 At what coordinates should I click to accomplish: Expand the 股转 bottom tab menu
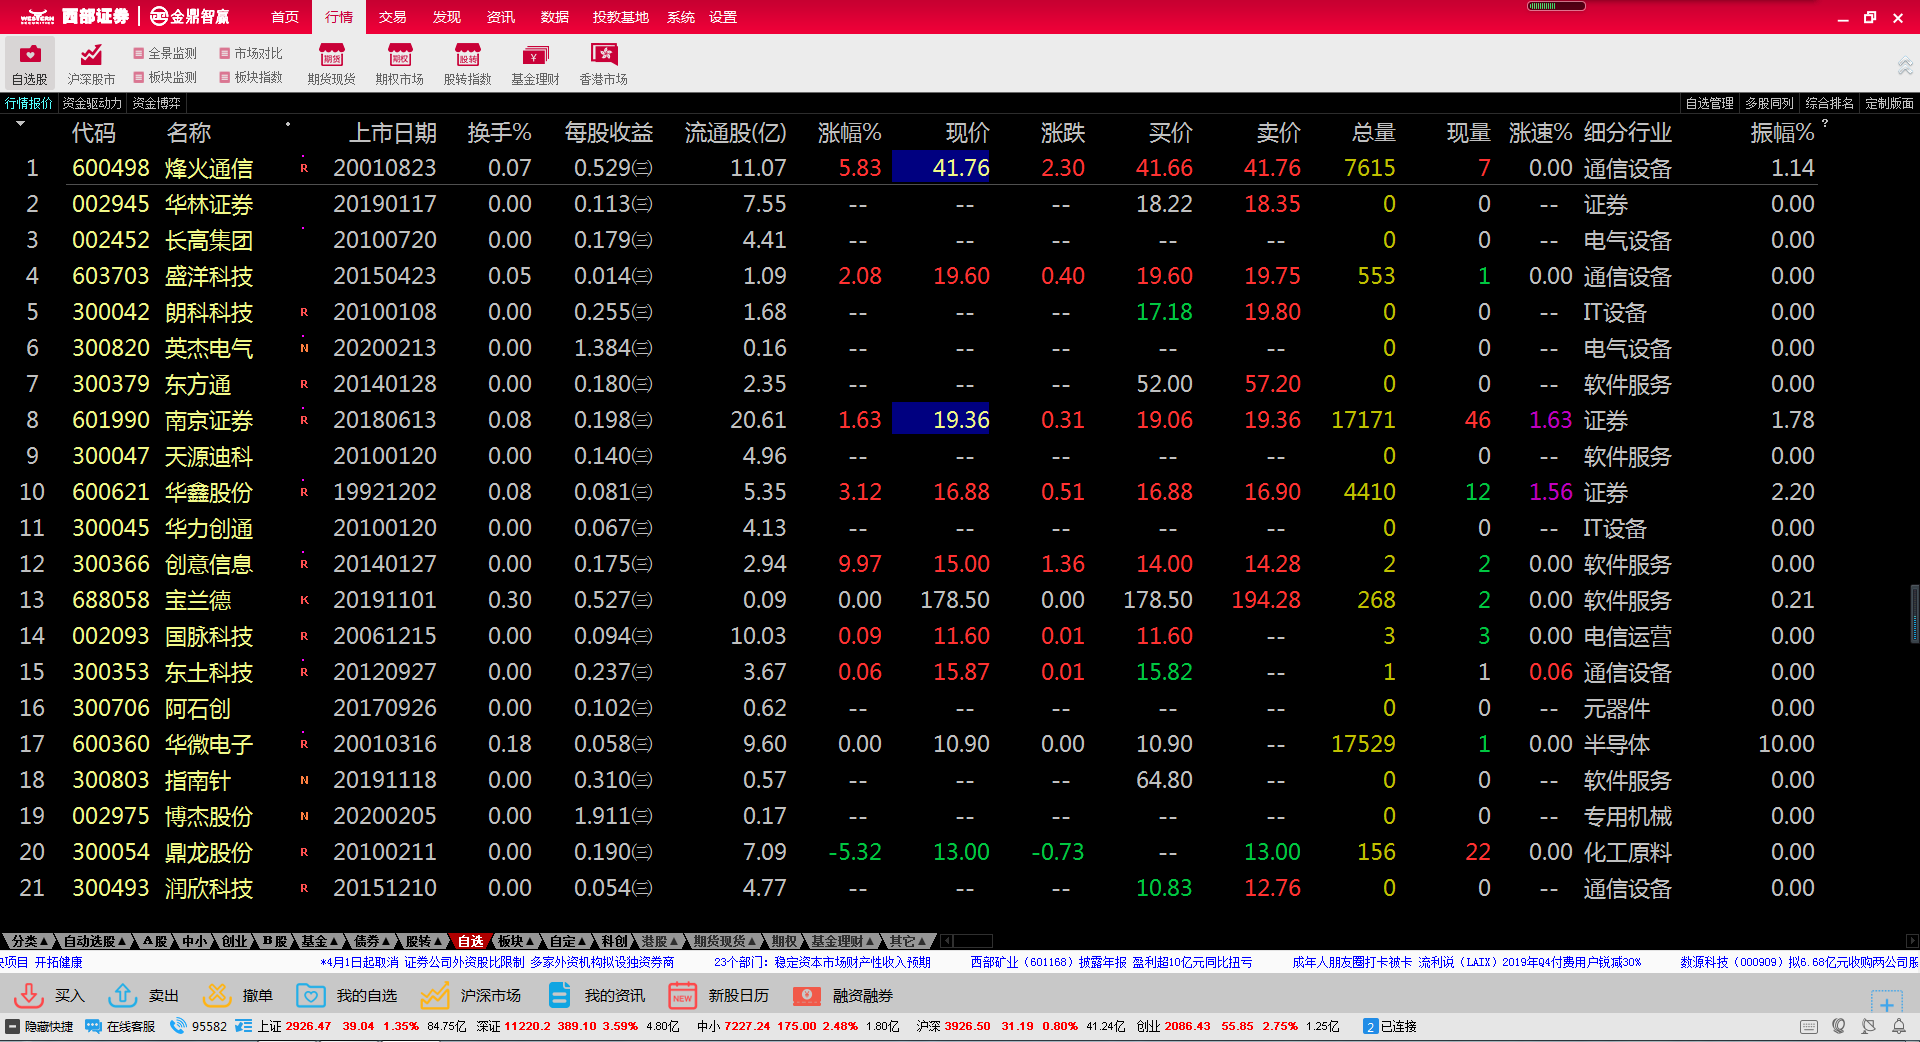click(x=424, y=941)
